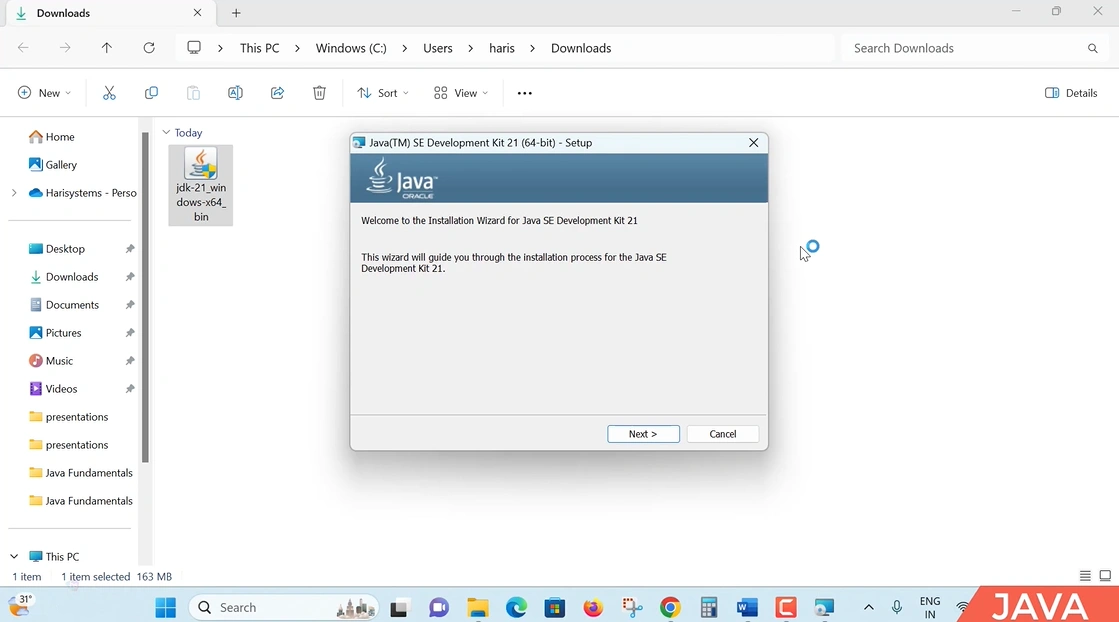Open the chat app icon in taskbar
This screenshot has width=1119, height=622.
point(439,608)
